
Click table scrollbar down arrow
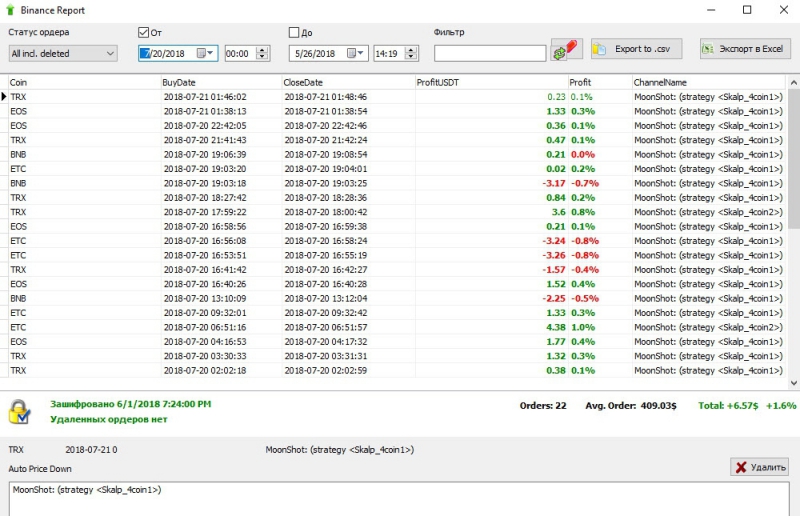coord(793,383)
